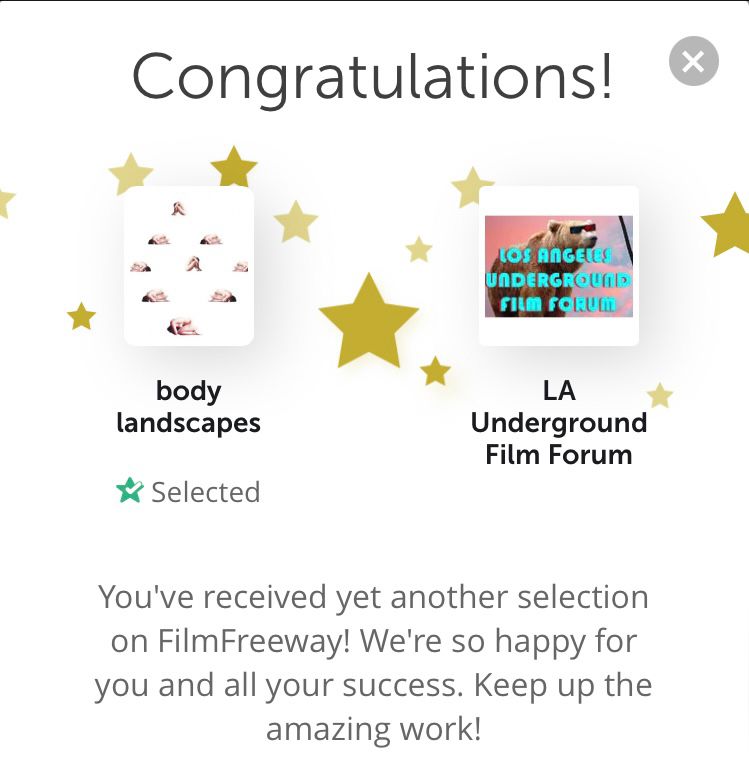Open the Los Angeles Underground Film Forum logo
Screen dimensions: 749x775
tap(558, 266)
